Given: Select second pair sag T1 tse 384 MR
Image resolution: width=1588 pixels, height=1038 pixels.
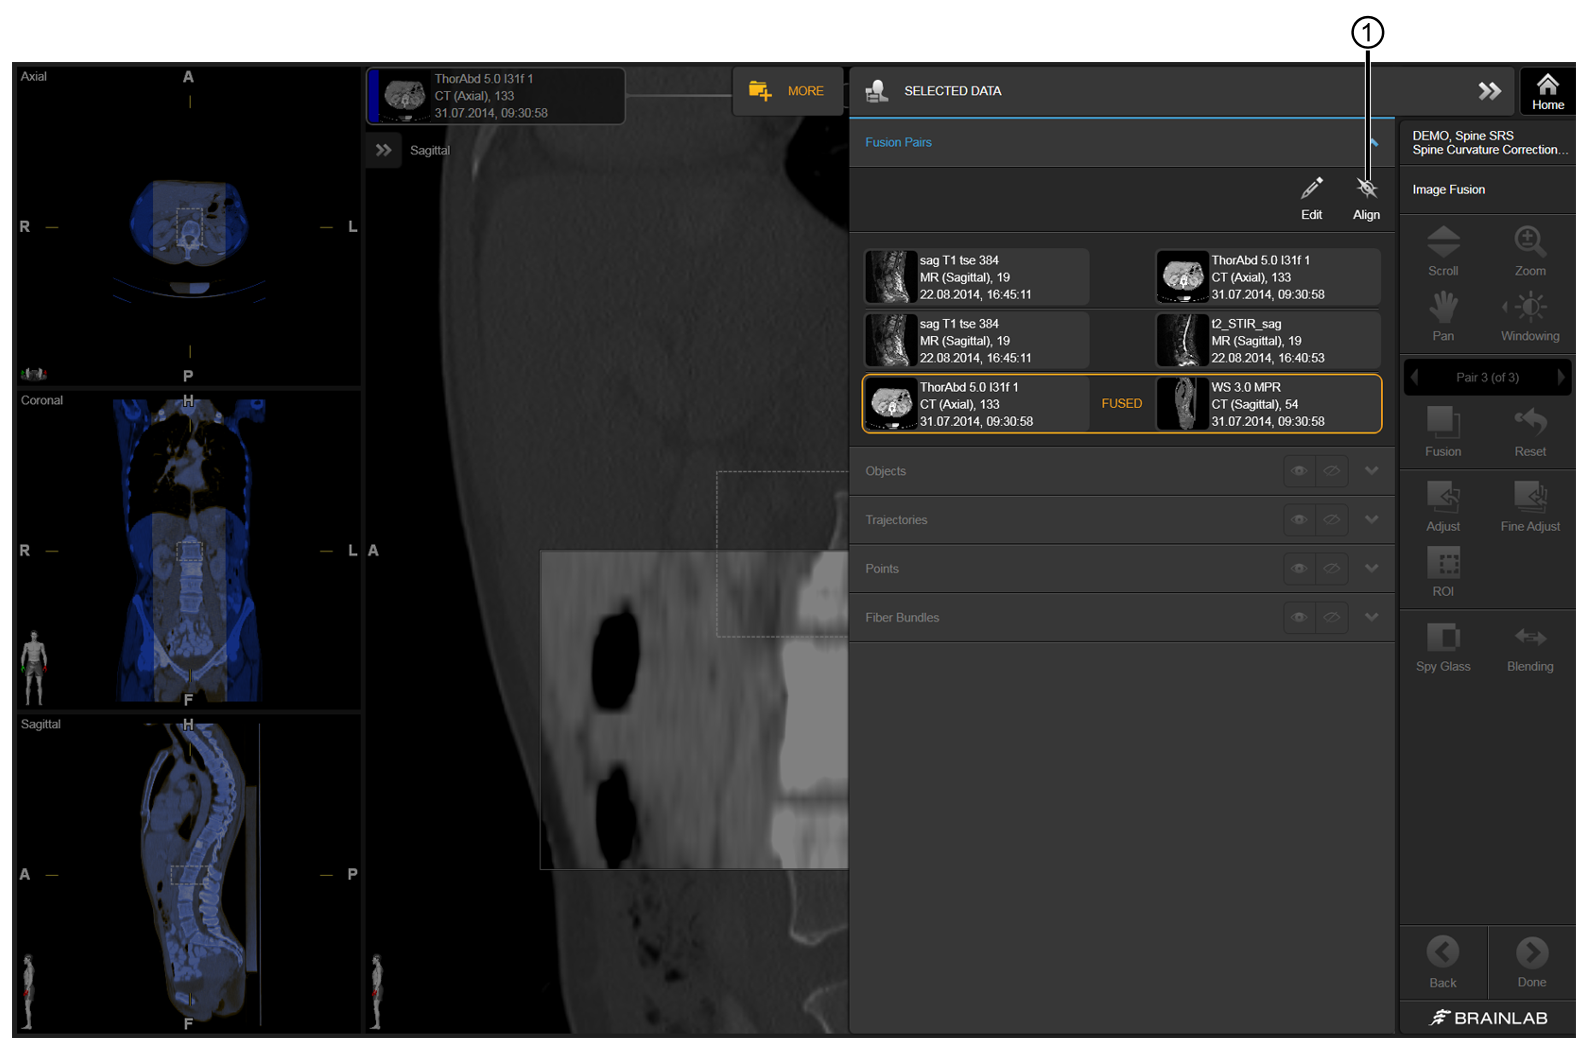Looking at the screenshot, I should click(976, 340).
